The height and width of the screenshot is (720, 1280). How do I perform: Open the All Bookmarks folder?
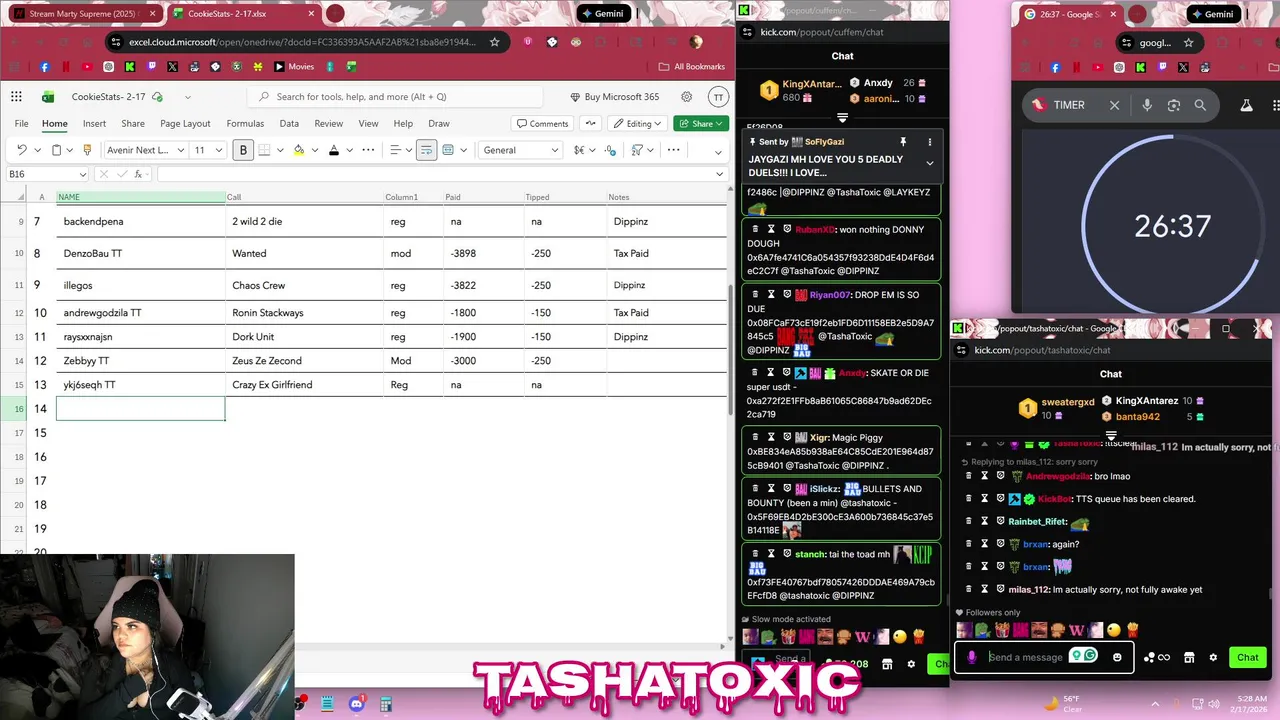[x=692, y=66]
